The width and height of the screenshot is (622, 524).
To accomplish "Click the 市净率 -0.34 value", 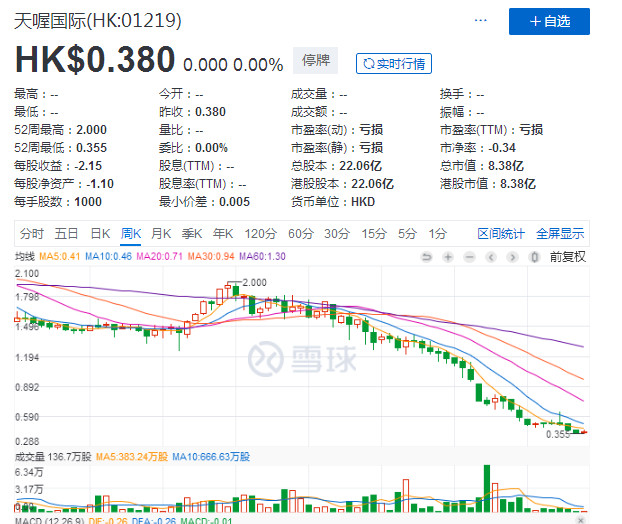I will pos(502,148).
